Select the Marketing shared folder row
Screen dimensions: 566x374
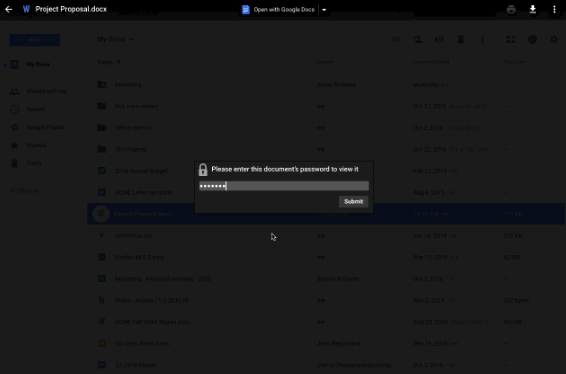point(326,84)
